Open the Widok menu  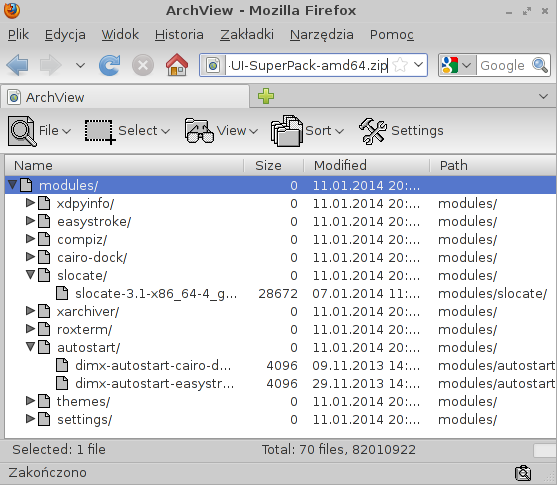(x=120, y=34)
